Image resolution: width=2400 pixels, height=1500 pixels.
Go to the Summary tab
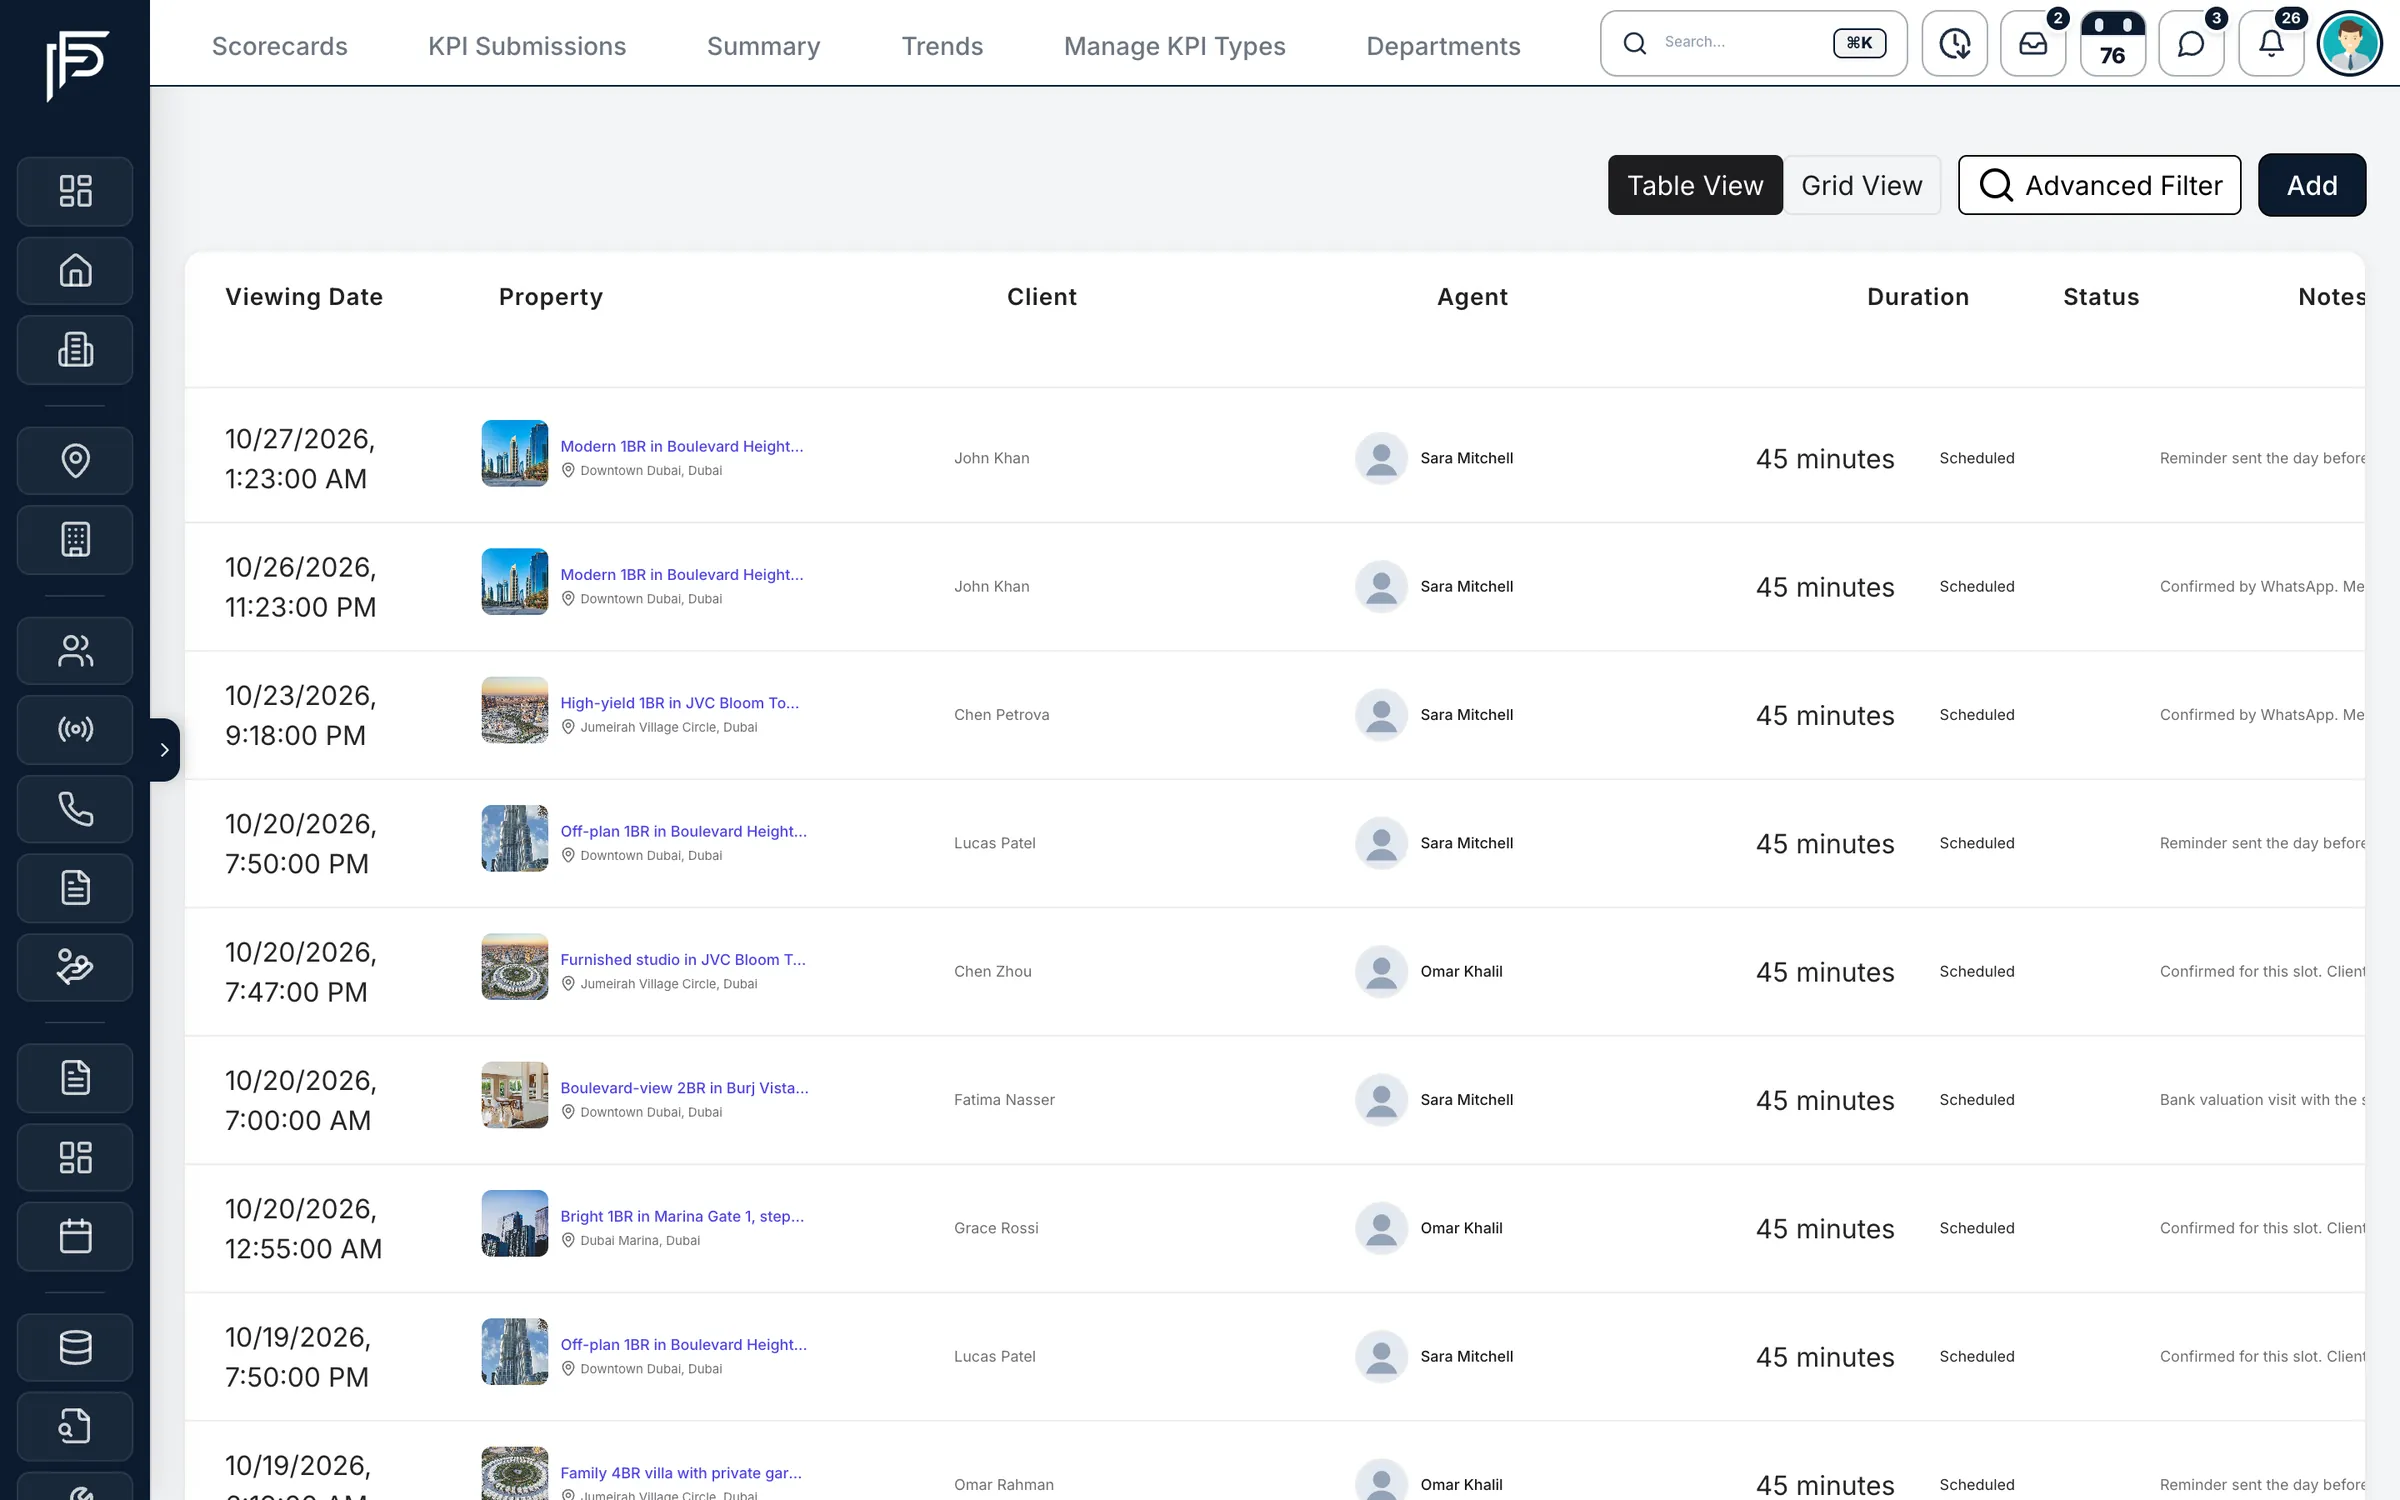click(763, 46)
